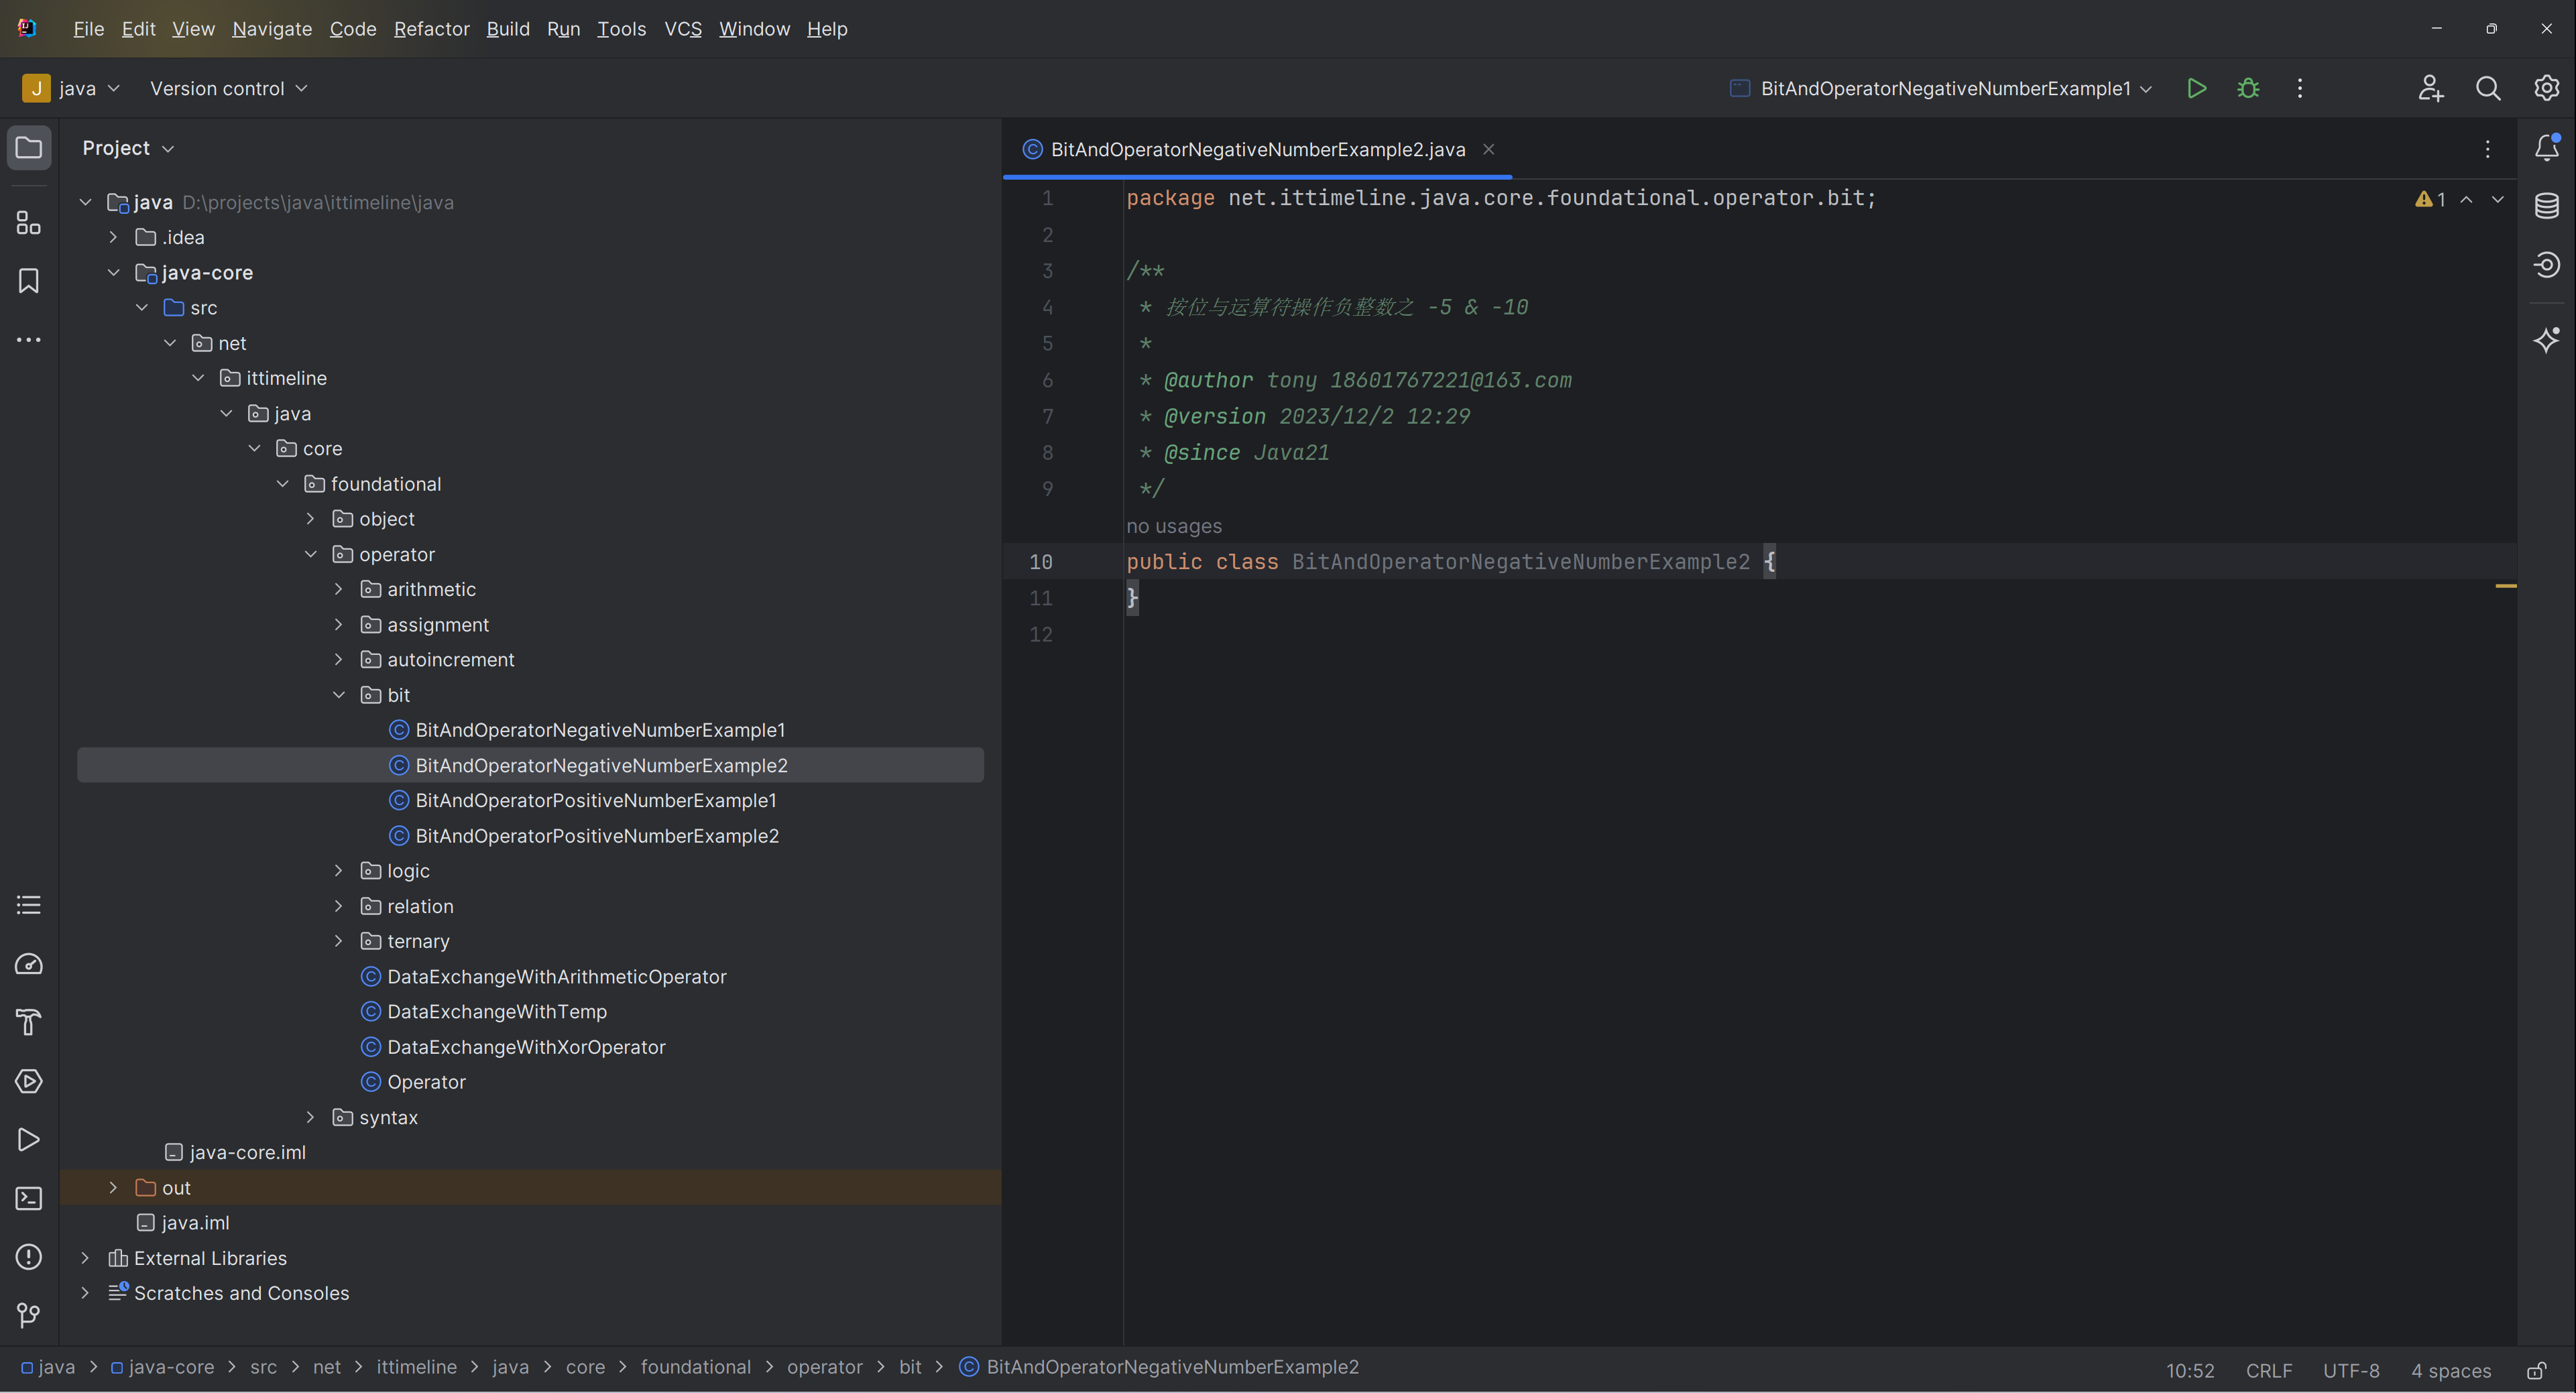This screenshot has height=1393, width=2576.
Task: Open Database tool window icon
Action: coord(2546,206)
